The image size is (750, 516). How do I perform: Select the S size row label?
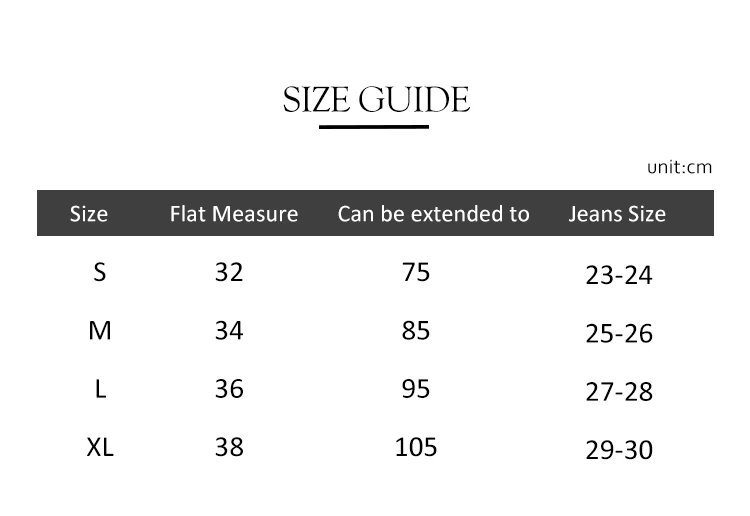point(99,272)
